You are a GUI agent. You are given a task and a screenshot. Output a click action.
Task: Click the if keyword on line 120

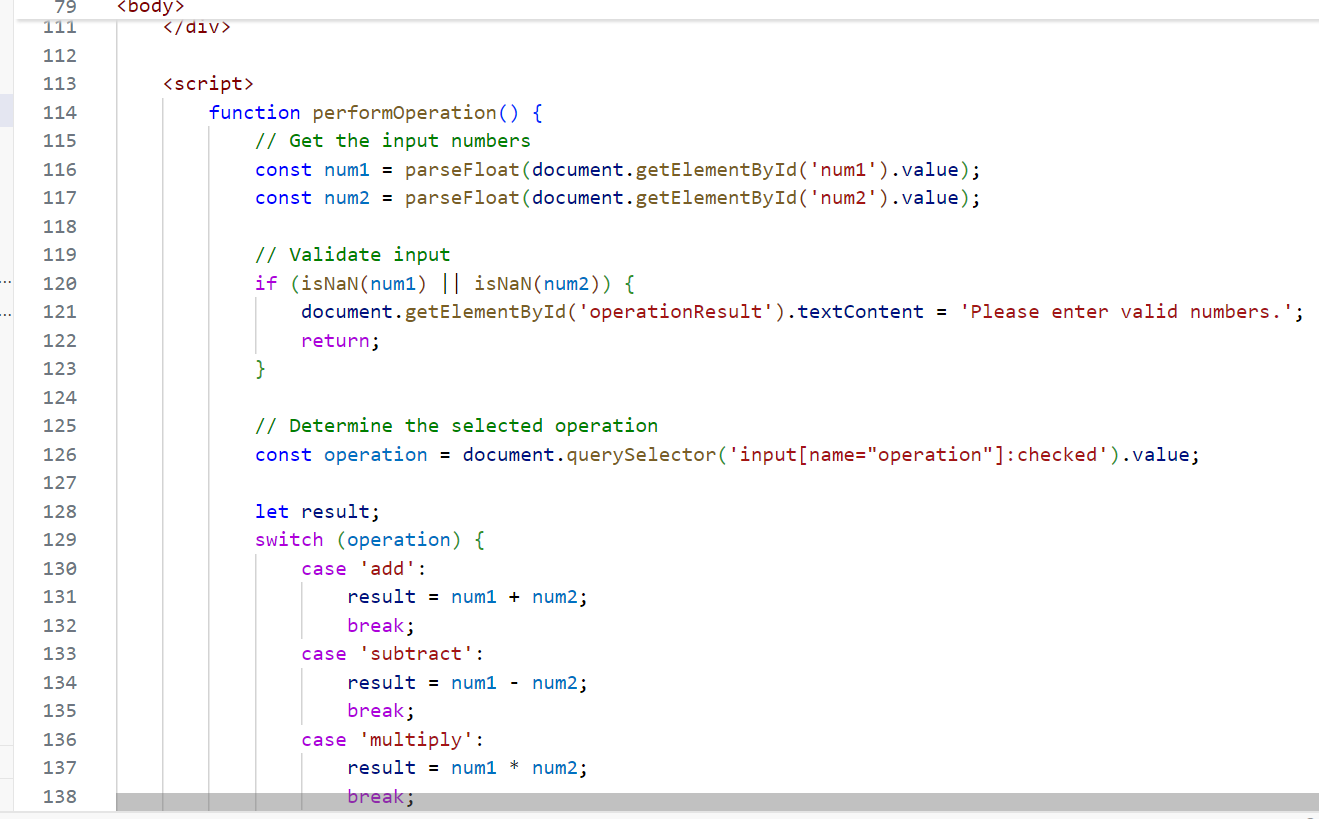pyautogui.click(x=266, y=283)
